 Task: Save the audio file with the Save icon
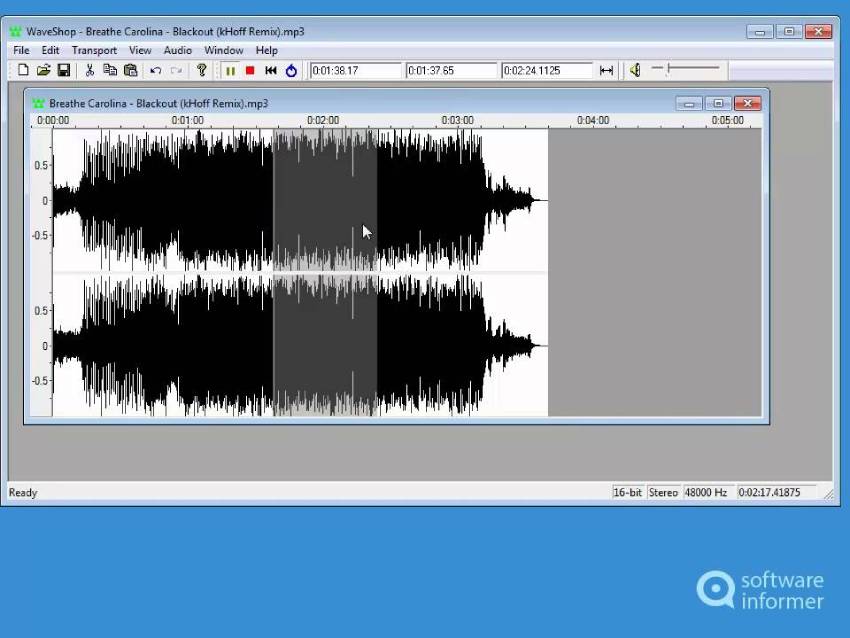point(65,70)
